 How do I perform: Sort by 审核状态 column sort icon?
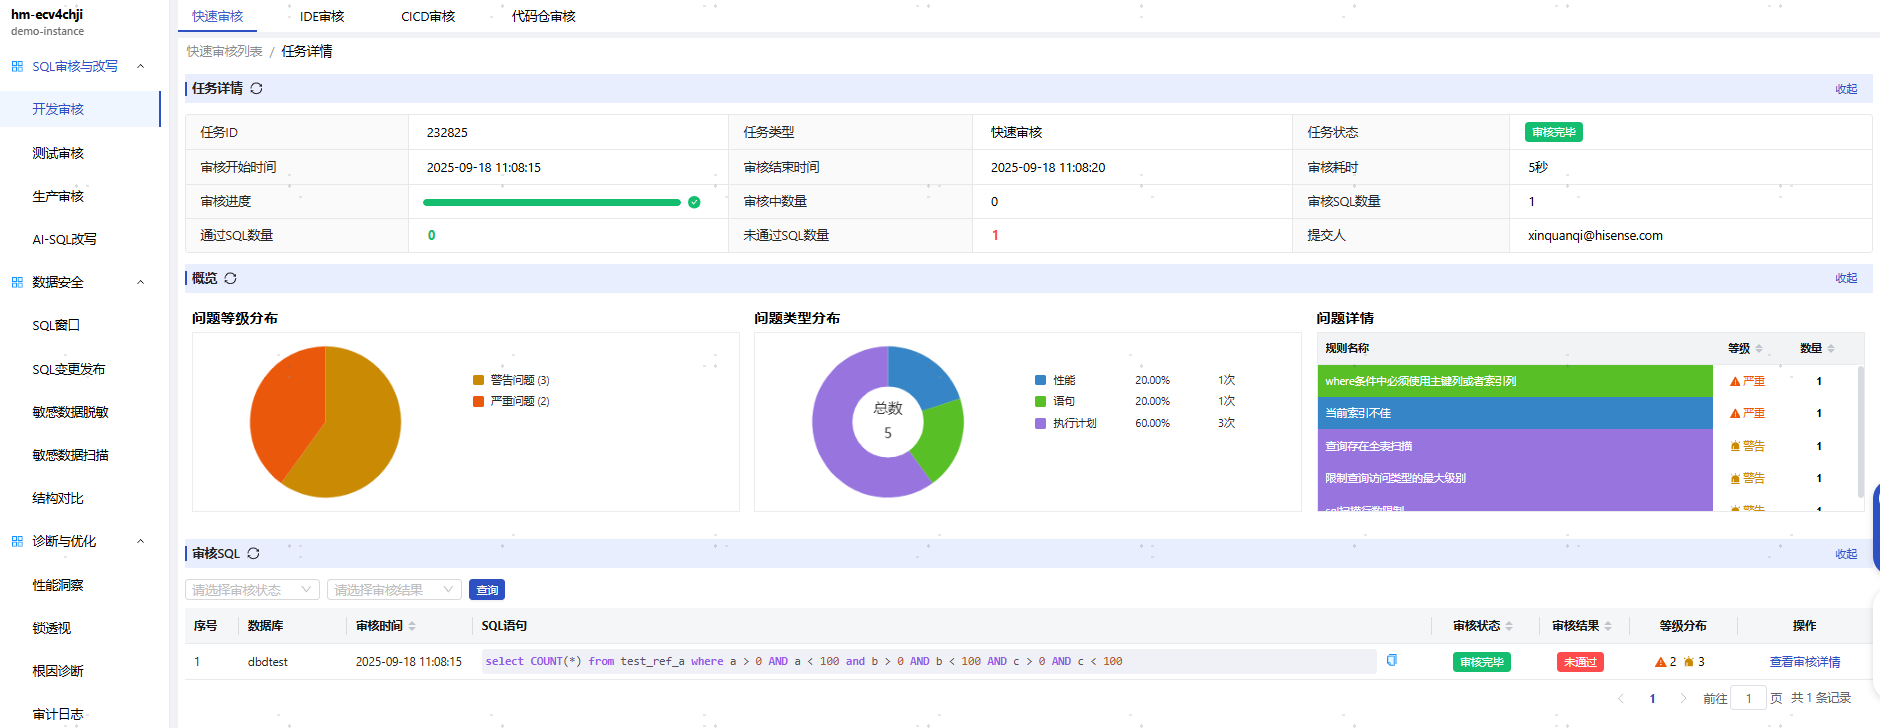click(1509, 626)
